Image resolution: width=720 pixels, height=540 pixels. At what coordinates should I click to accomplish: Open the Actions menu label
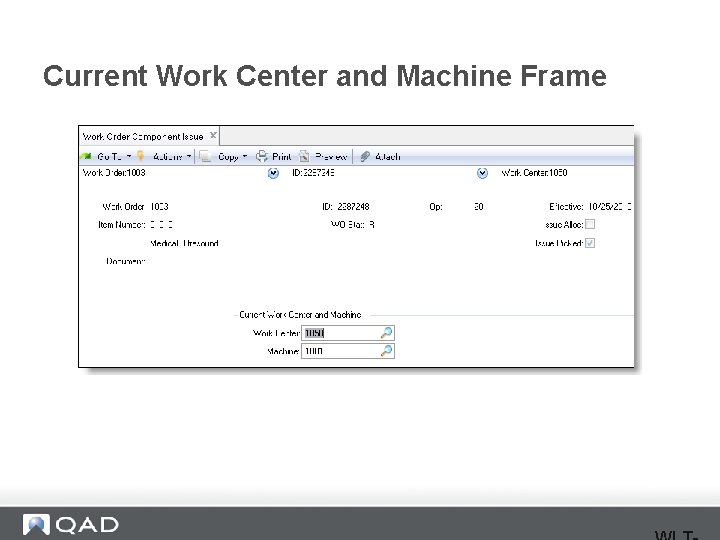click(x=168, y=157)
